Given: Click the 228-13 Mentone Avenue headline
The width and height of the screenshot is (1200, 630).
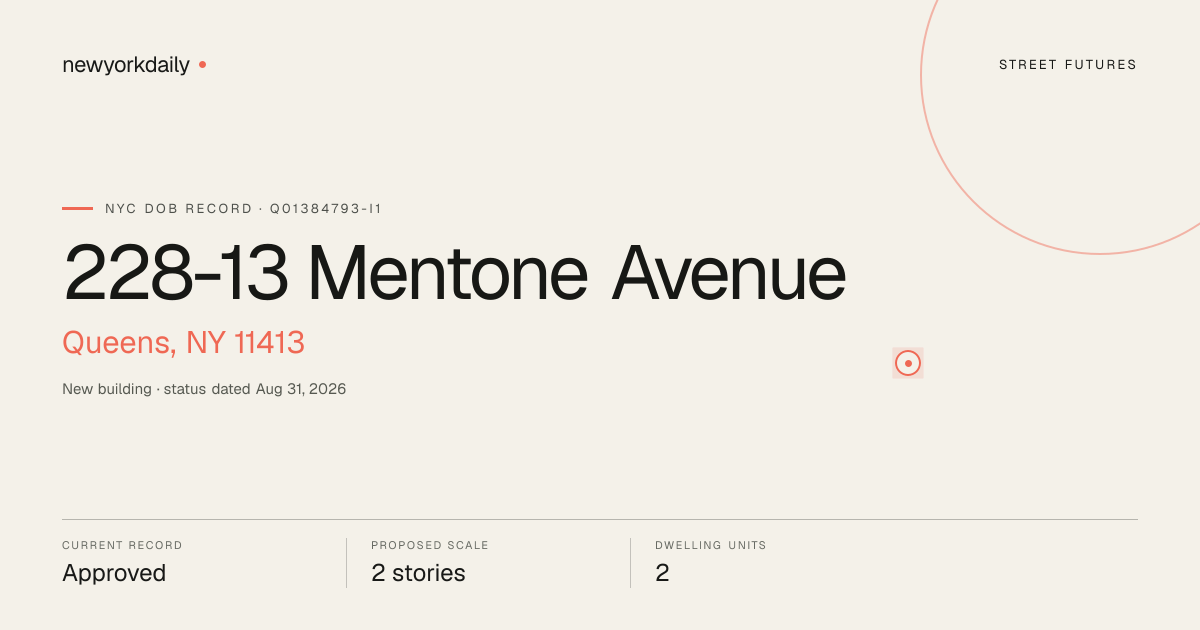Looking at the screenshot, I should click(x=455, y=273).
